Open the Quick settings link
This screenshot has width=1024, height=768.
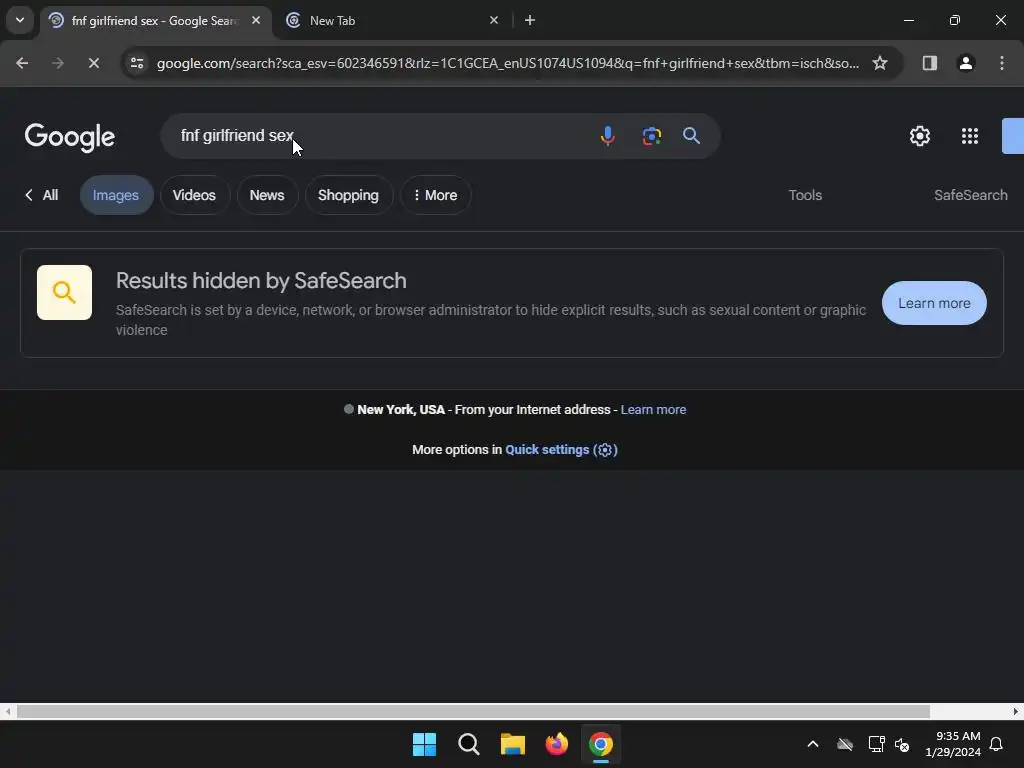pyautogui.click(x=561, y=450)
